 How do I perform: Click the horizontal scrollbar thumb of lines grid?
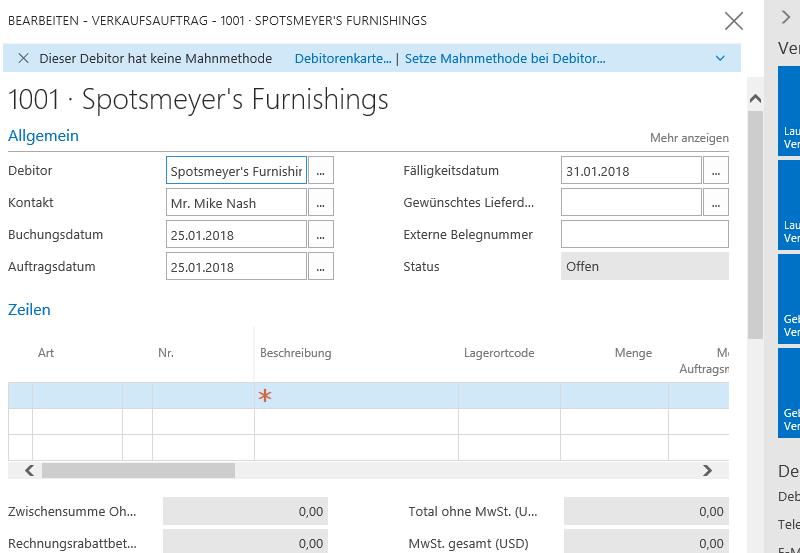138,470
